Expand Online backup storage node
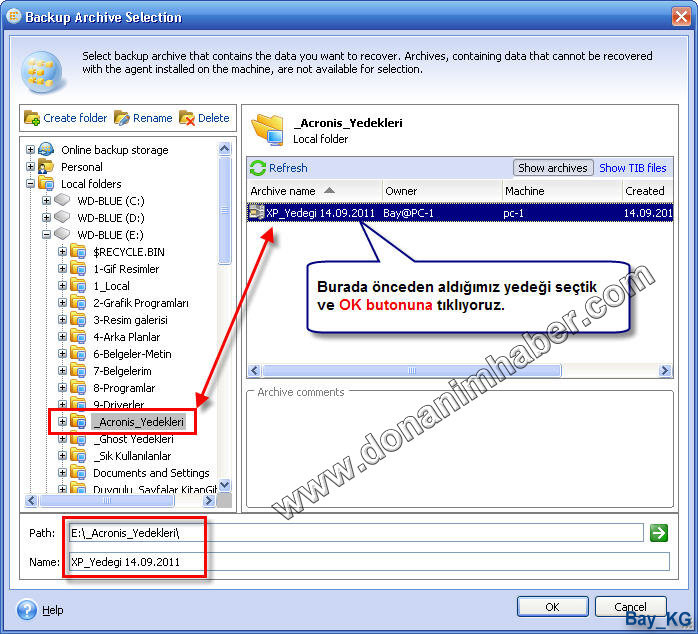Screen dimensions: 698x634 (x=30, y=150)
